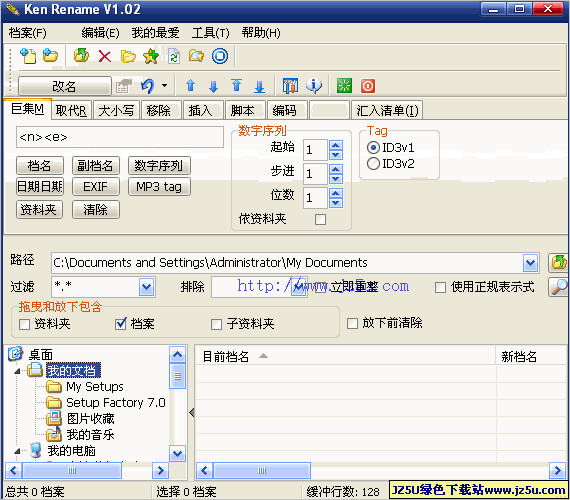Click the browse folder icon next to path
Image resolution: width=570 pixels, height=500 pixels.
tap(558, 263)
